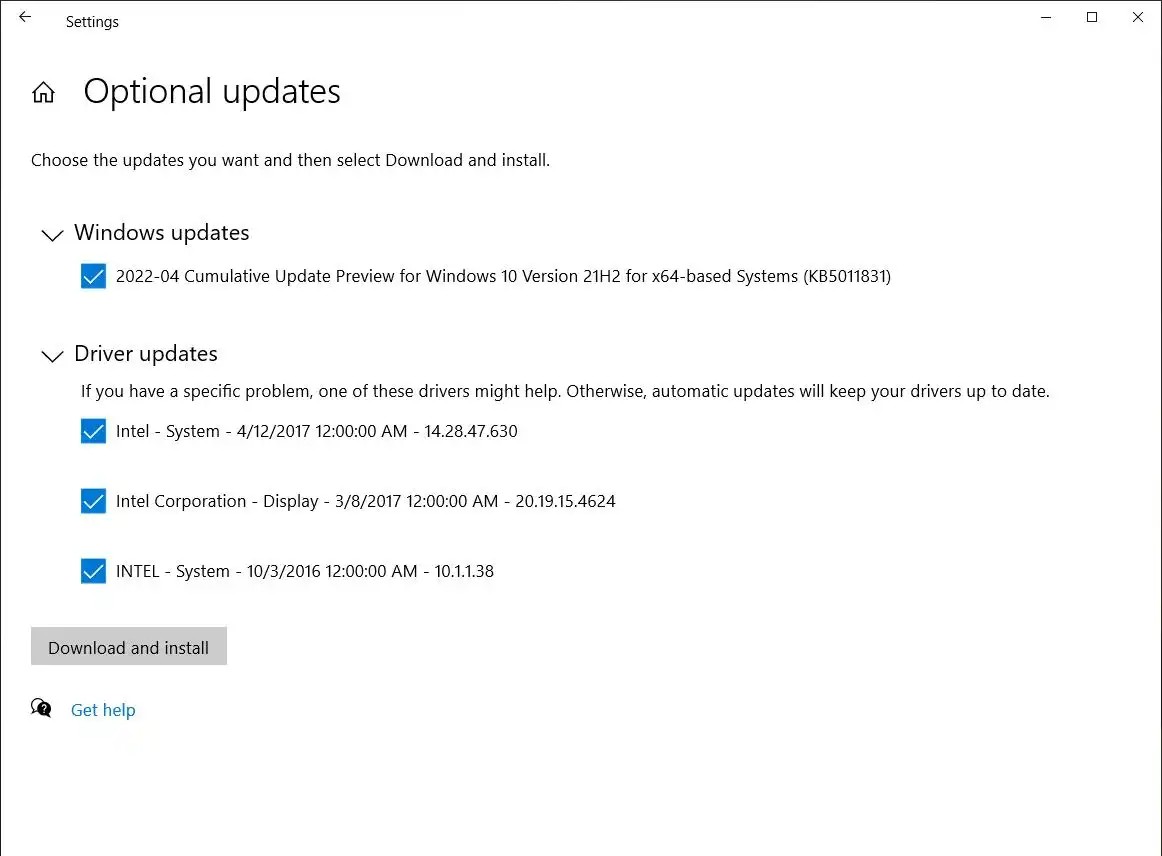
Task: Collapse Driver updates section using chevron
Action: [x=51, y=356]
